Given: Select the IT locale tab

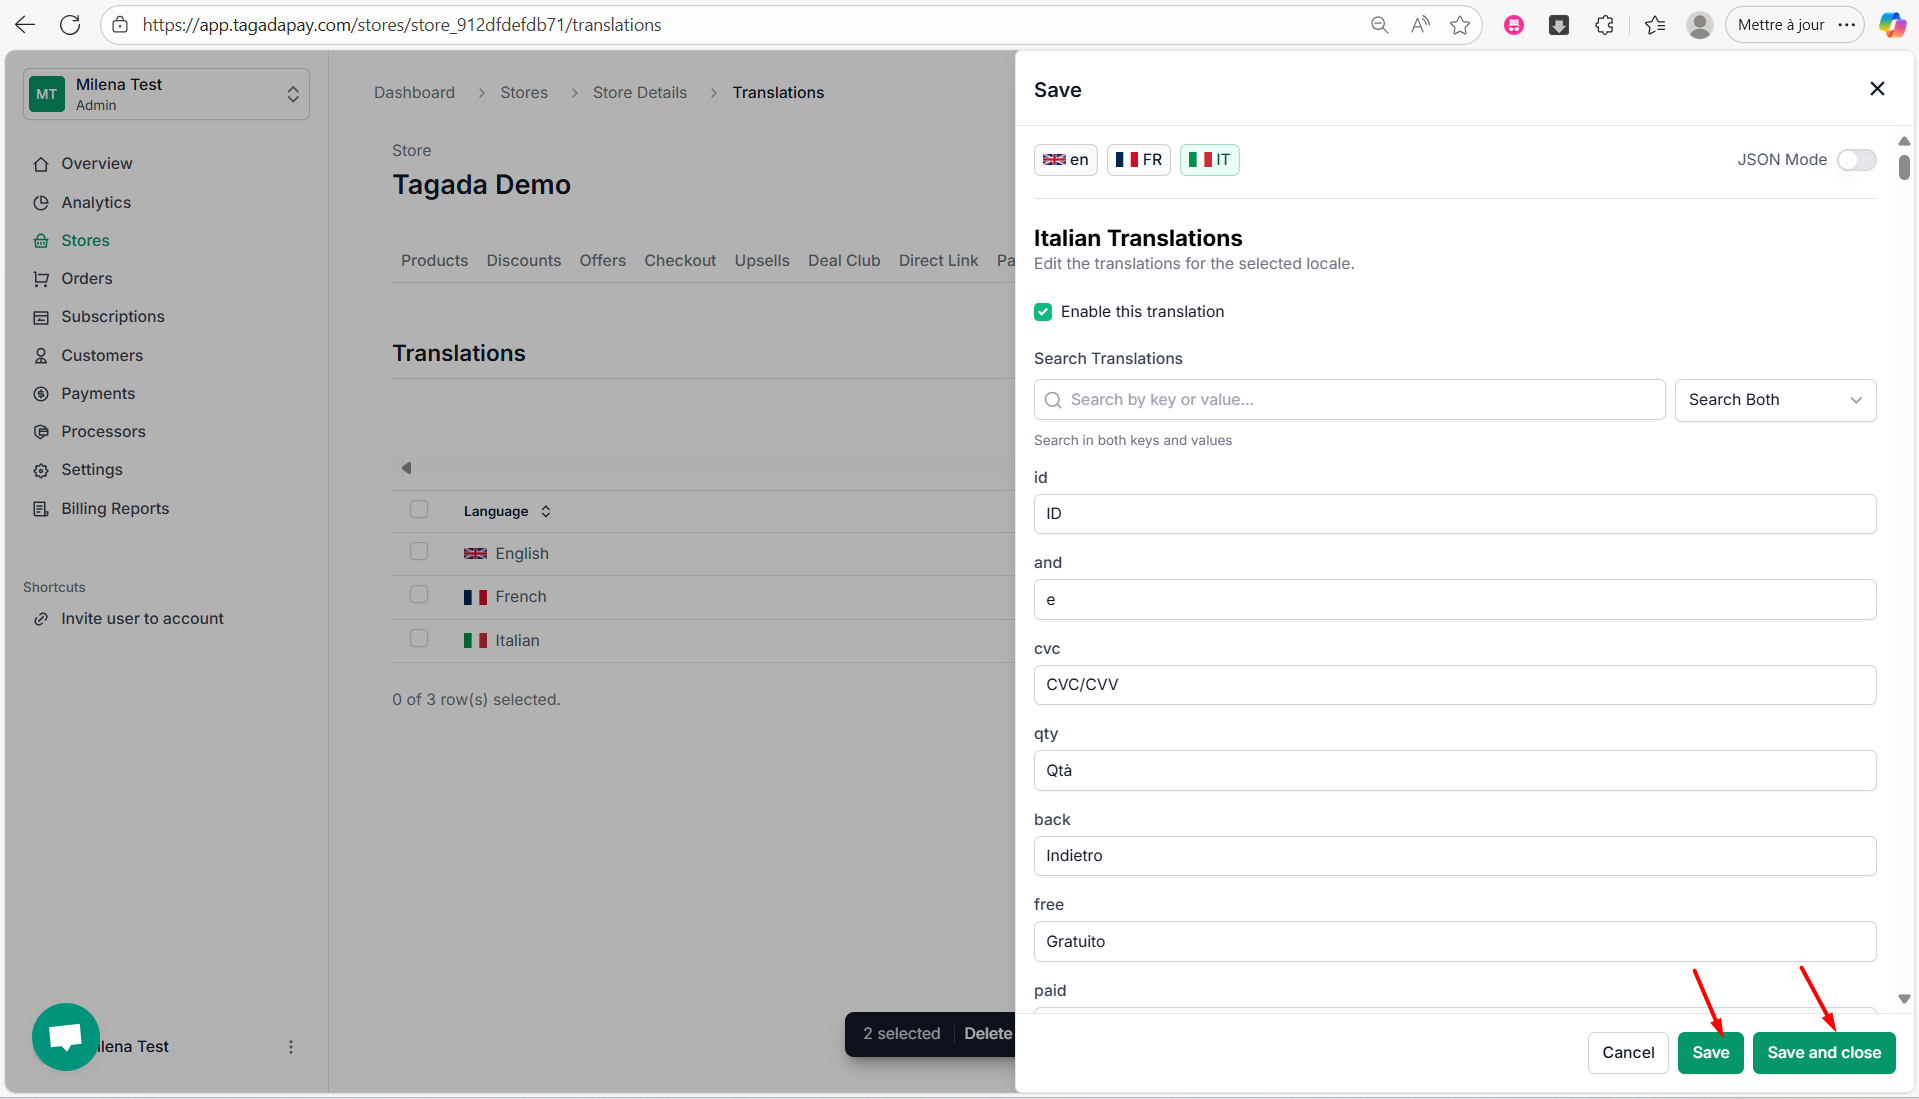Looking at the screenshot, I should tap(1209, 160).
